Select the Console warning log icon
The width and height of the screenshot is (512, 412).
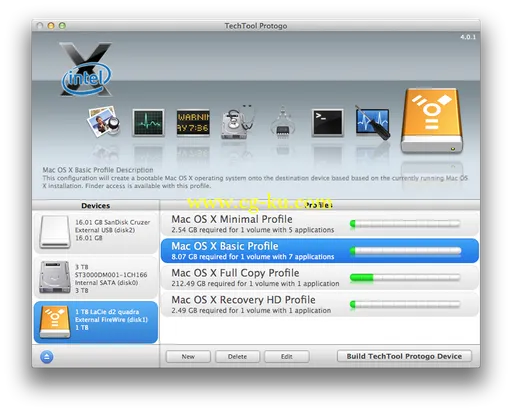pyautogui.click(x=193, y=123)
